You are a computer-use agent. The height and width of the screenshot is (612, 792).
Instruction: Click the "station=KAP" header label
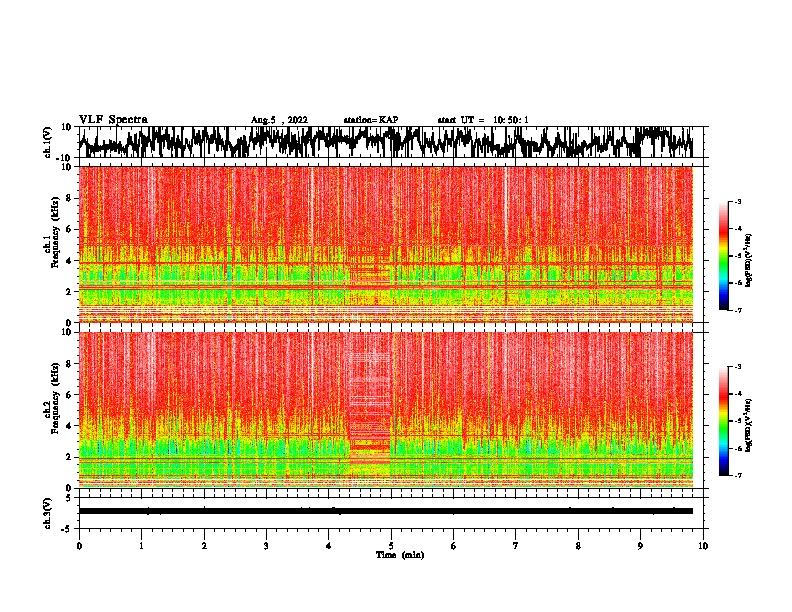coord(371,120)
